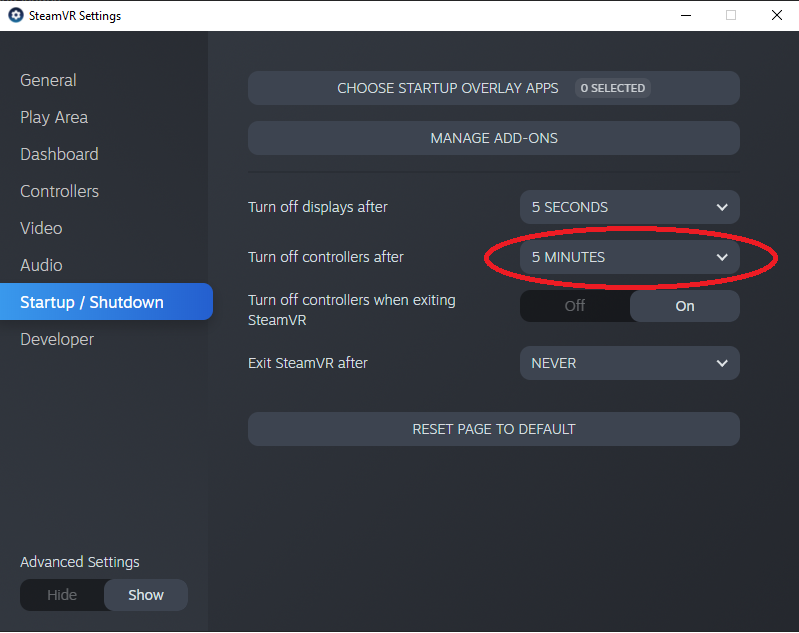The height and width of the screenshot is (633, 799).
Task: Switch to the Video settings
Action: (41, 228)
